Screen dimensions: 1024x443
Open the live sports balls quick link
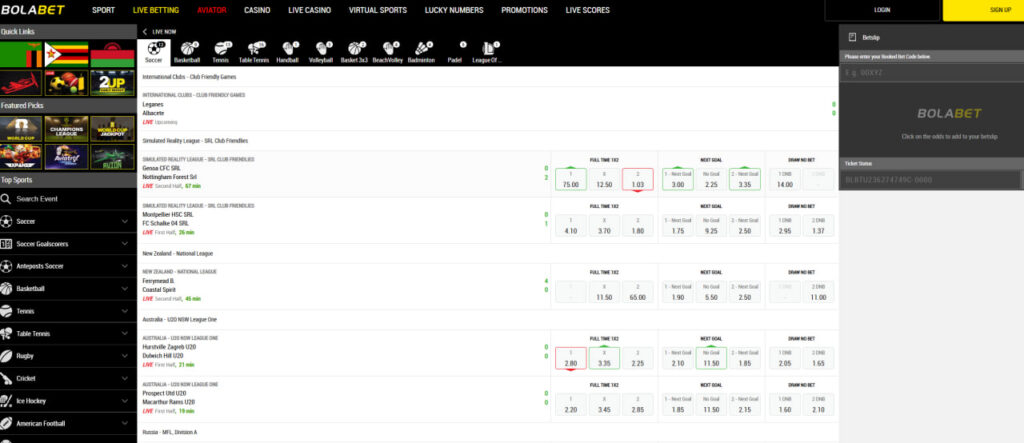click(66, 83)
